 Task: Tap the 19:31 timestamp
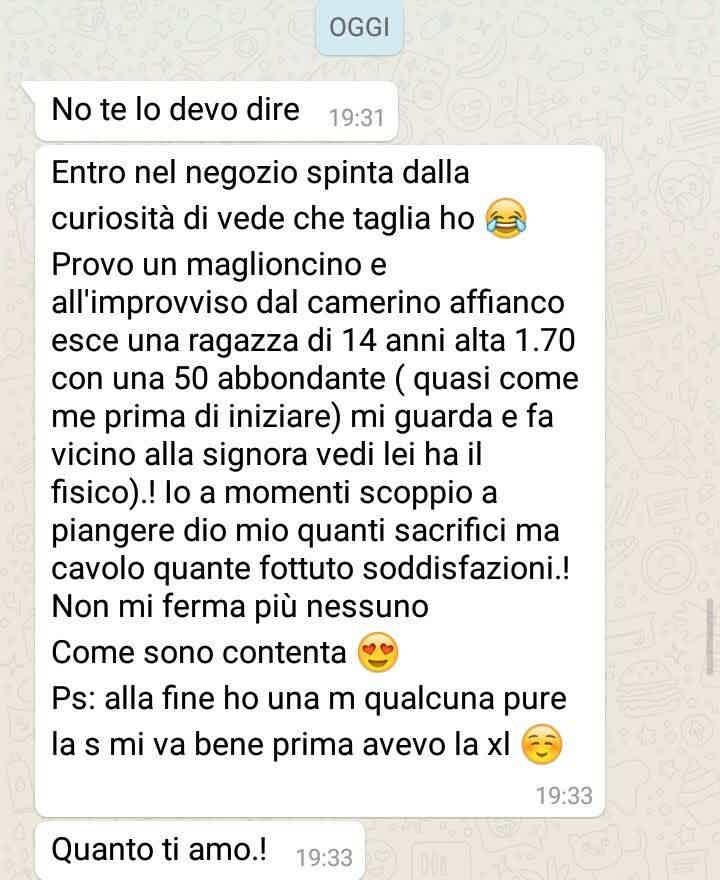point(356,118)
